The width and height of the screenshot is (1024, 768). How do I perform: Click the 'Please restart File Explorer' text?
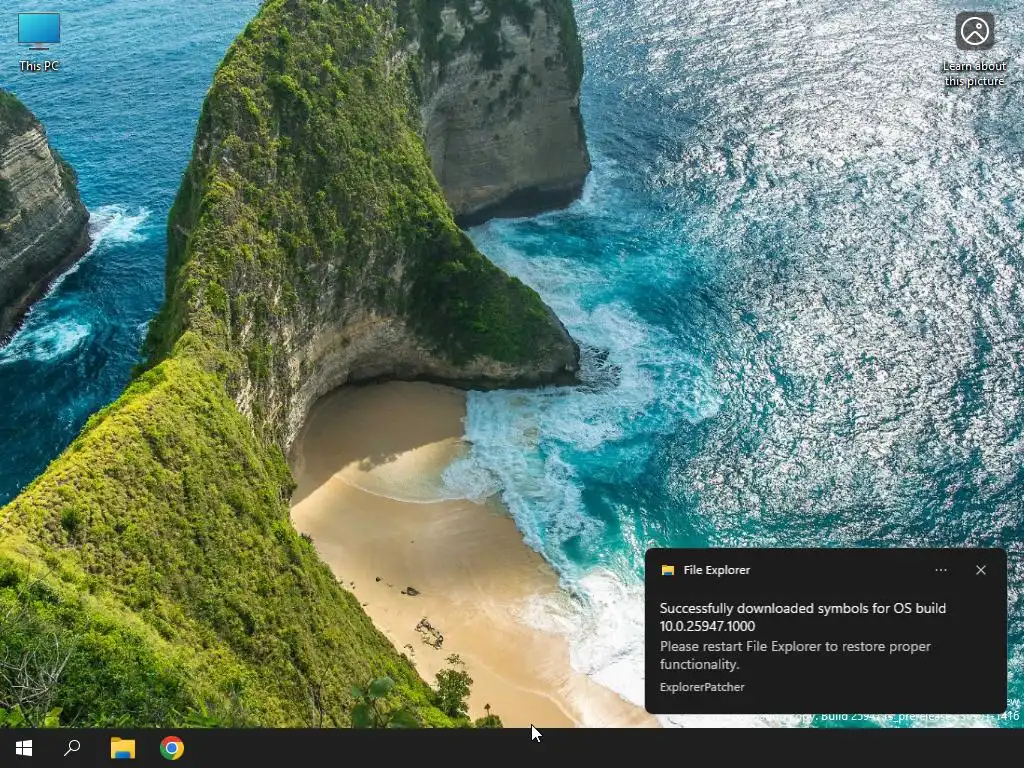pyautogui.click(x=795, y=655)
